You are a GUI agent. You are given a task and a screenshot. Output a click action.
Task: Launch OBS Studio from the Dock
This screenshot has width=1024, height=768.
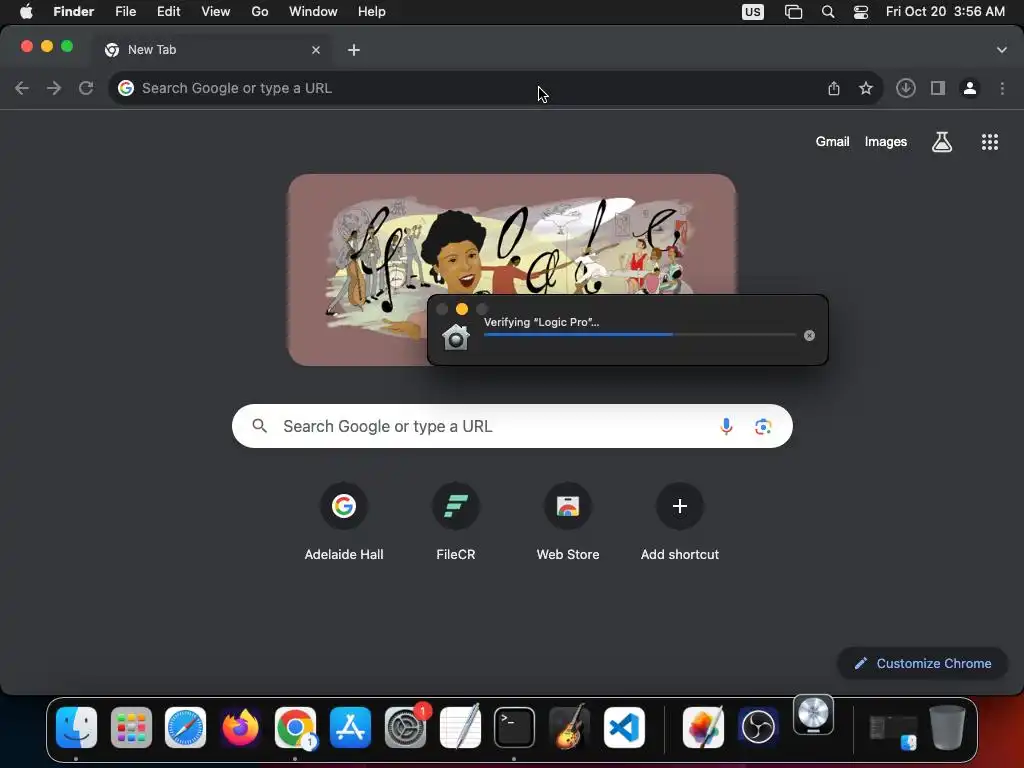(758, 727)
